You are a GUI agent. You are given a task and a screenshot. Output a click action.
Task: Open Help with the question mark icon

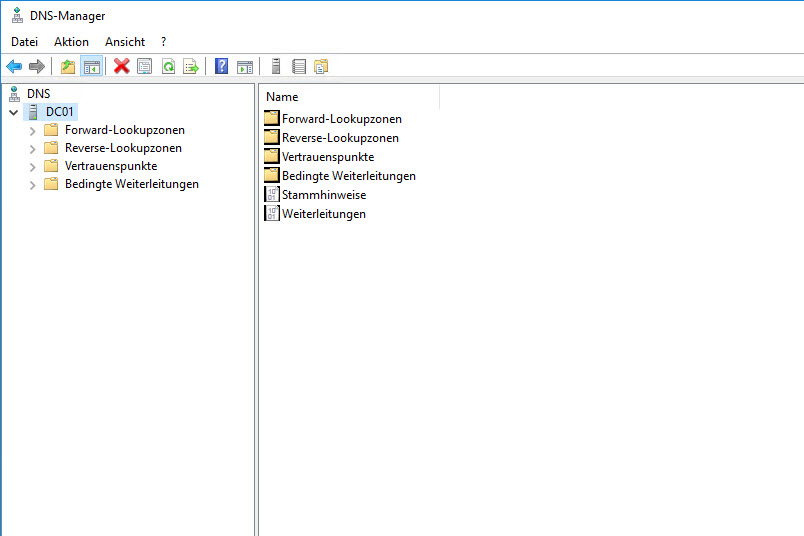(222, 66)
